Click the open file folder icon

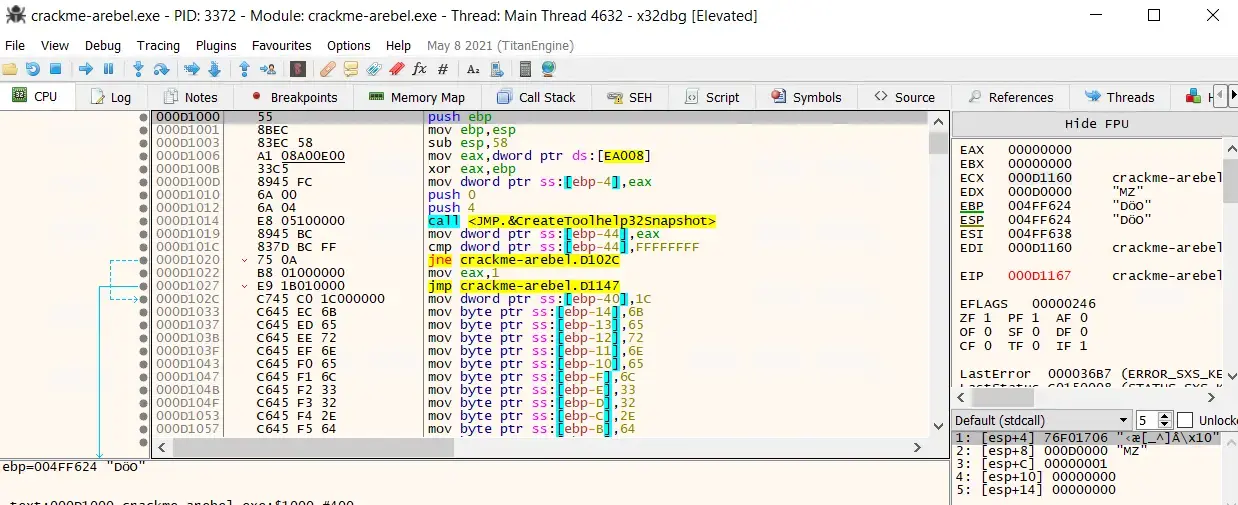(x=10, y=69)
